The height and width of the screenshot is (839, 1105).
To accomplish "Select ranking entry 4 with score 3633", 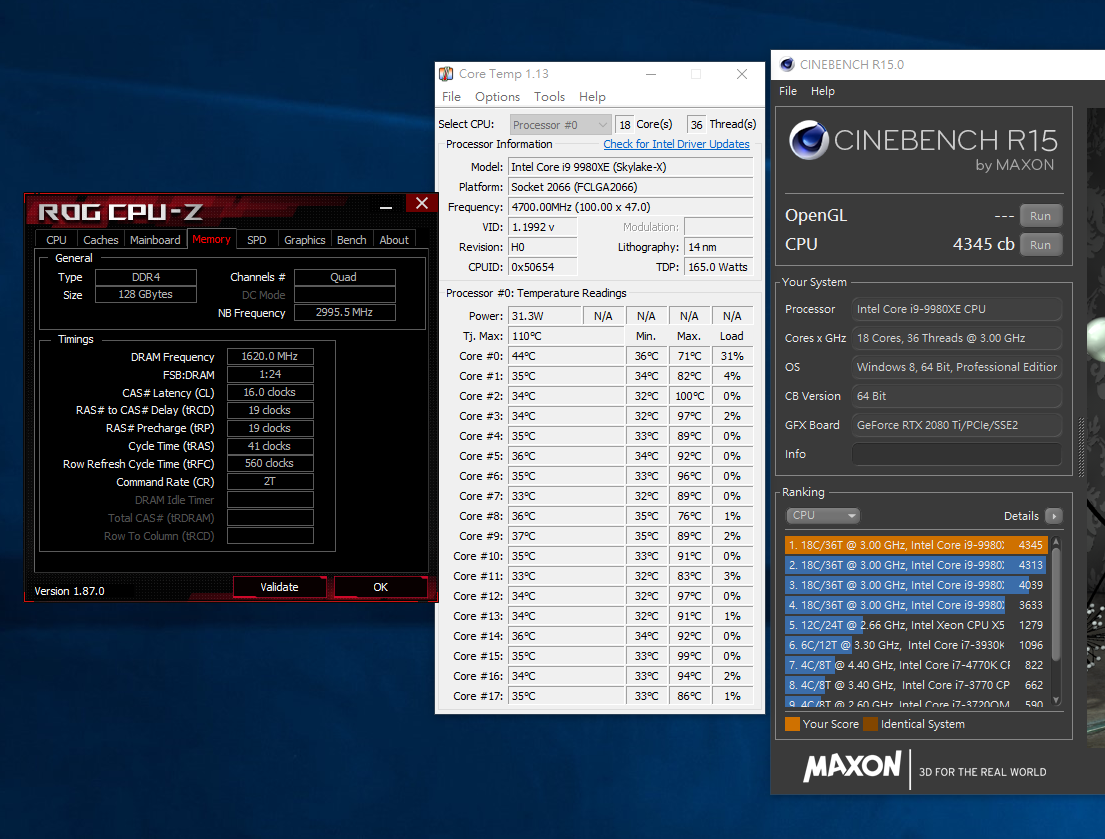I will pos(915,604).
